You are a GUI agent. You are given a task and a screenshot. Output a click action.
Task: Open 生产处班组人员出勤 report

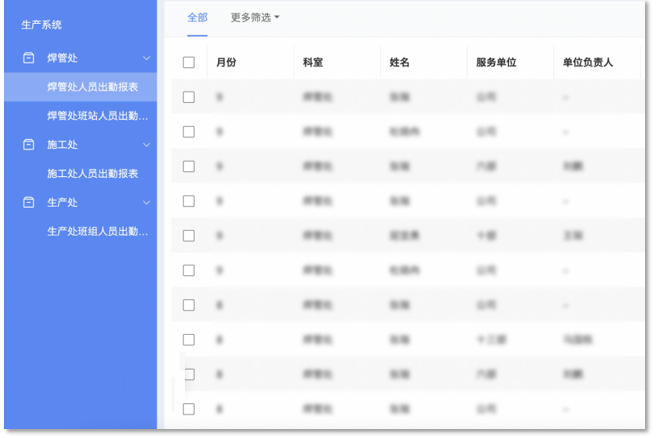(x=80, y=231)
